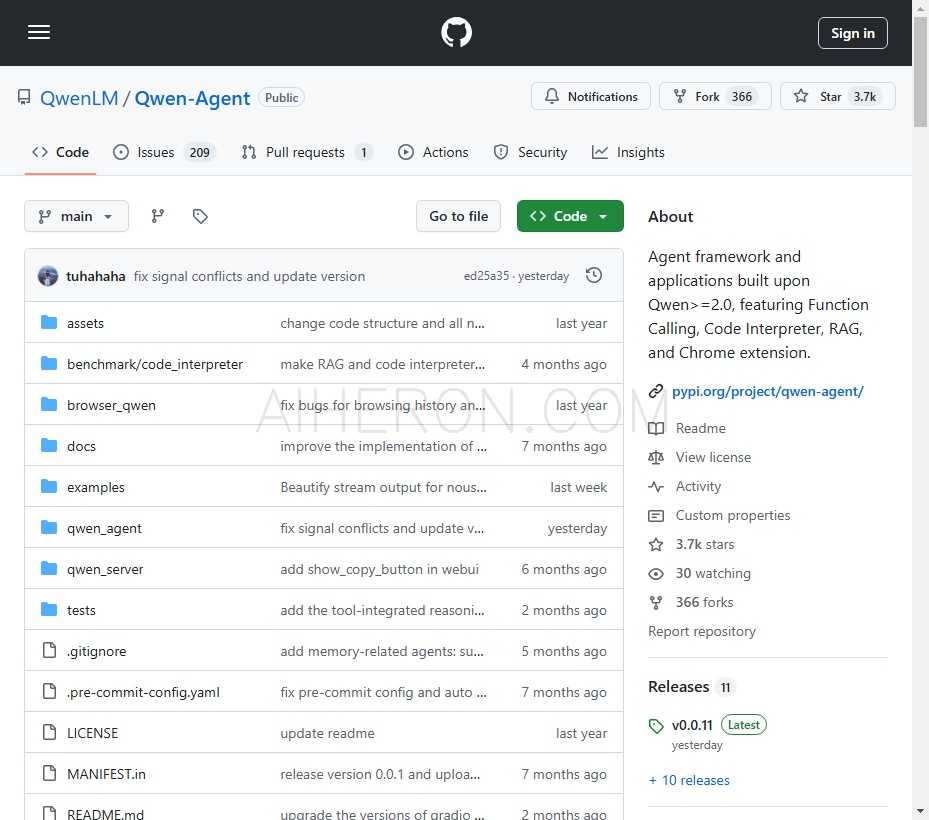Viewport: 929px width, 820px height.
Task: Open the .gitignore file
Action: point(97,651)
